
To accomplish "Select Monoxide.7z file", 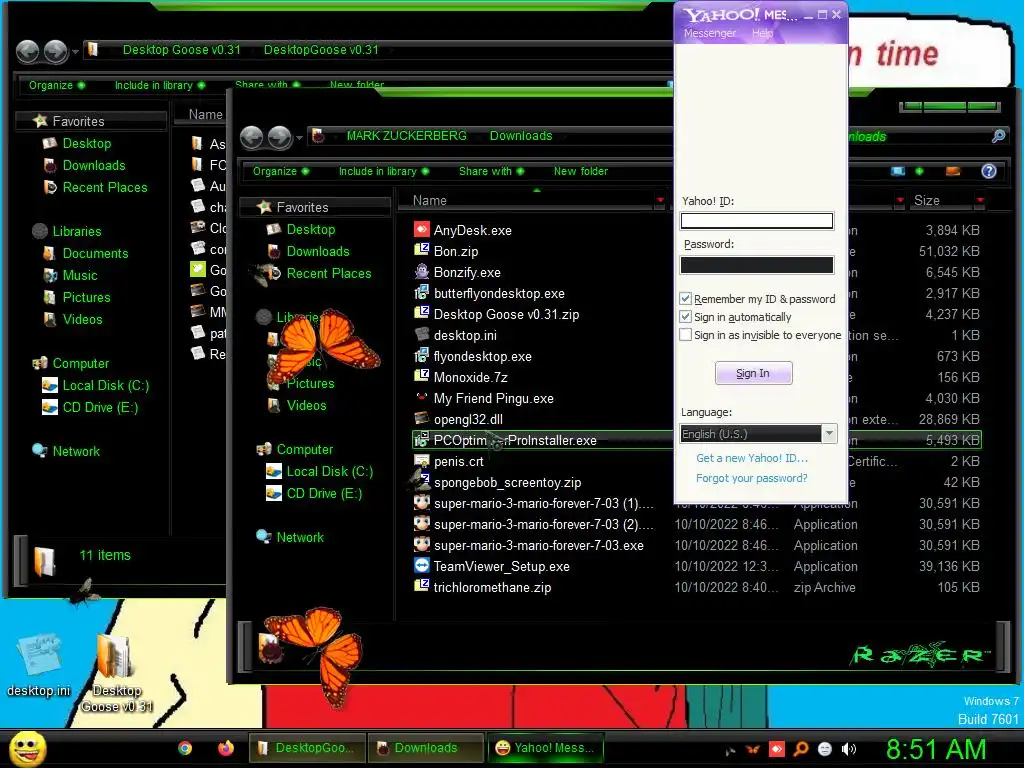I will [x=470, y=377].
